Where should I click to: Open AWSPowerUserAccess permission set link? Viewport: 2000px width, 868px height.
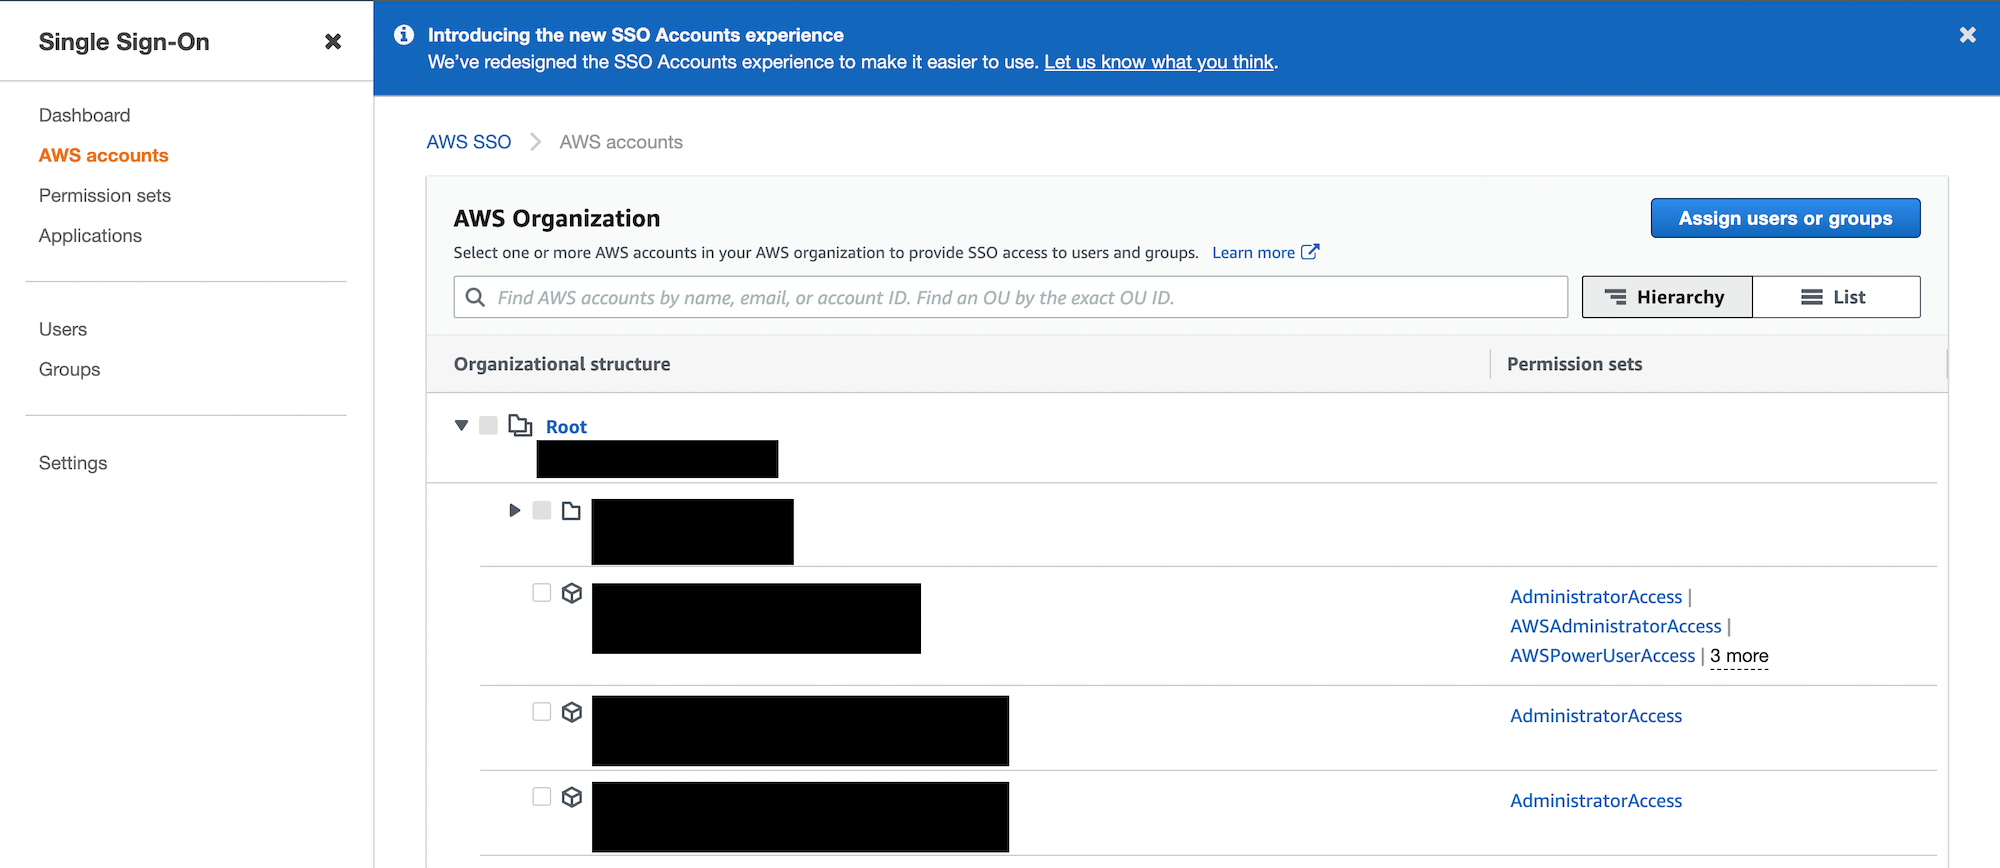1602,656
